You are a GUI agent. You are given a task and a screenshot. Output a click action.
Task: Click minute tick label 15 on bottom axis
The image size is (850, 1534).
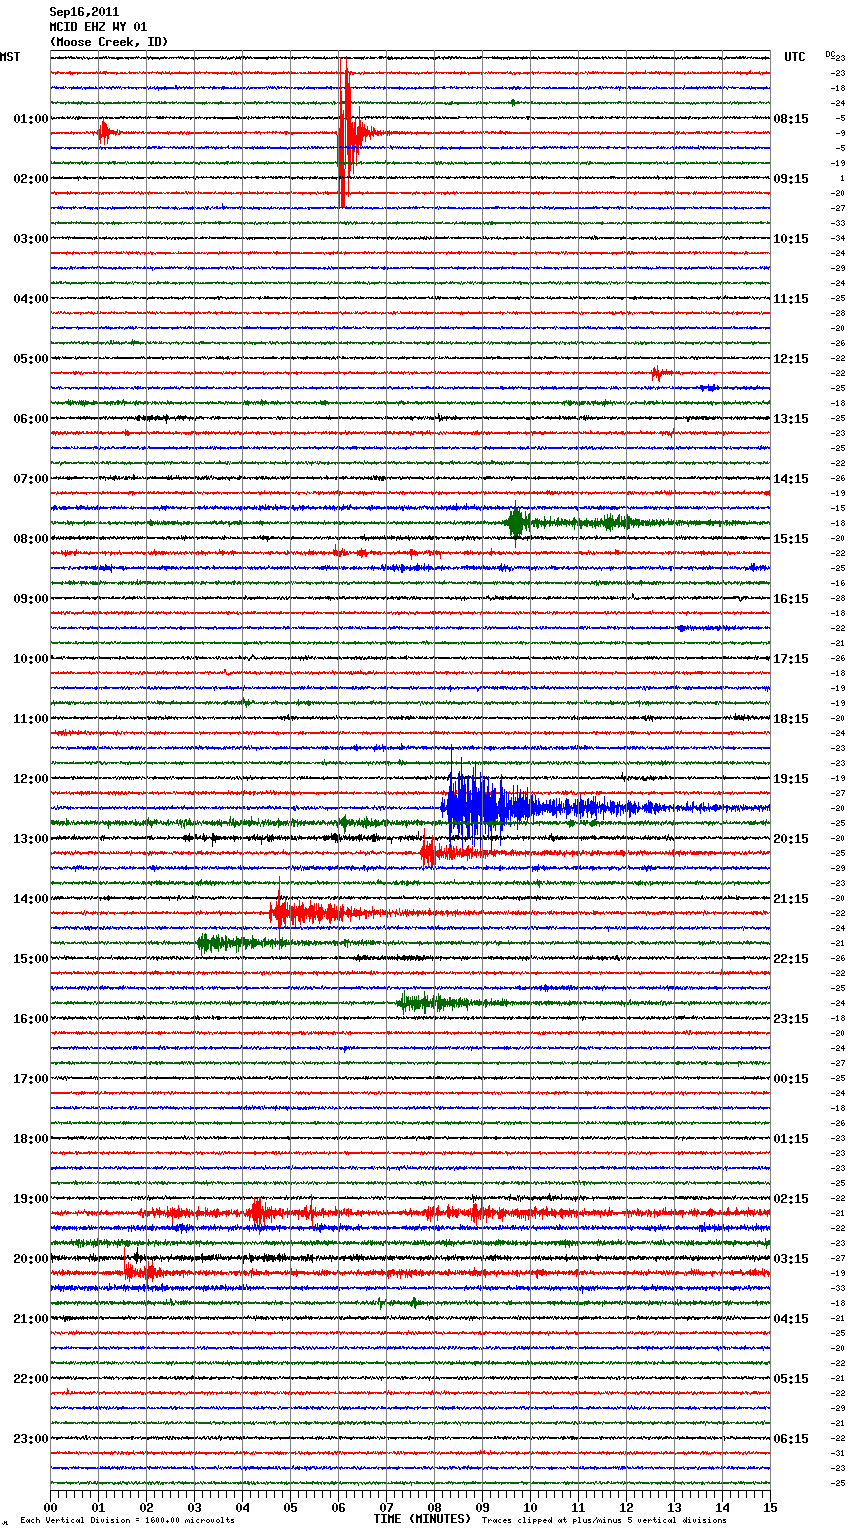pos(770,1507)
